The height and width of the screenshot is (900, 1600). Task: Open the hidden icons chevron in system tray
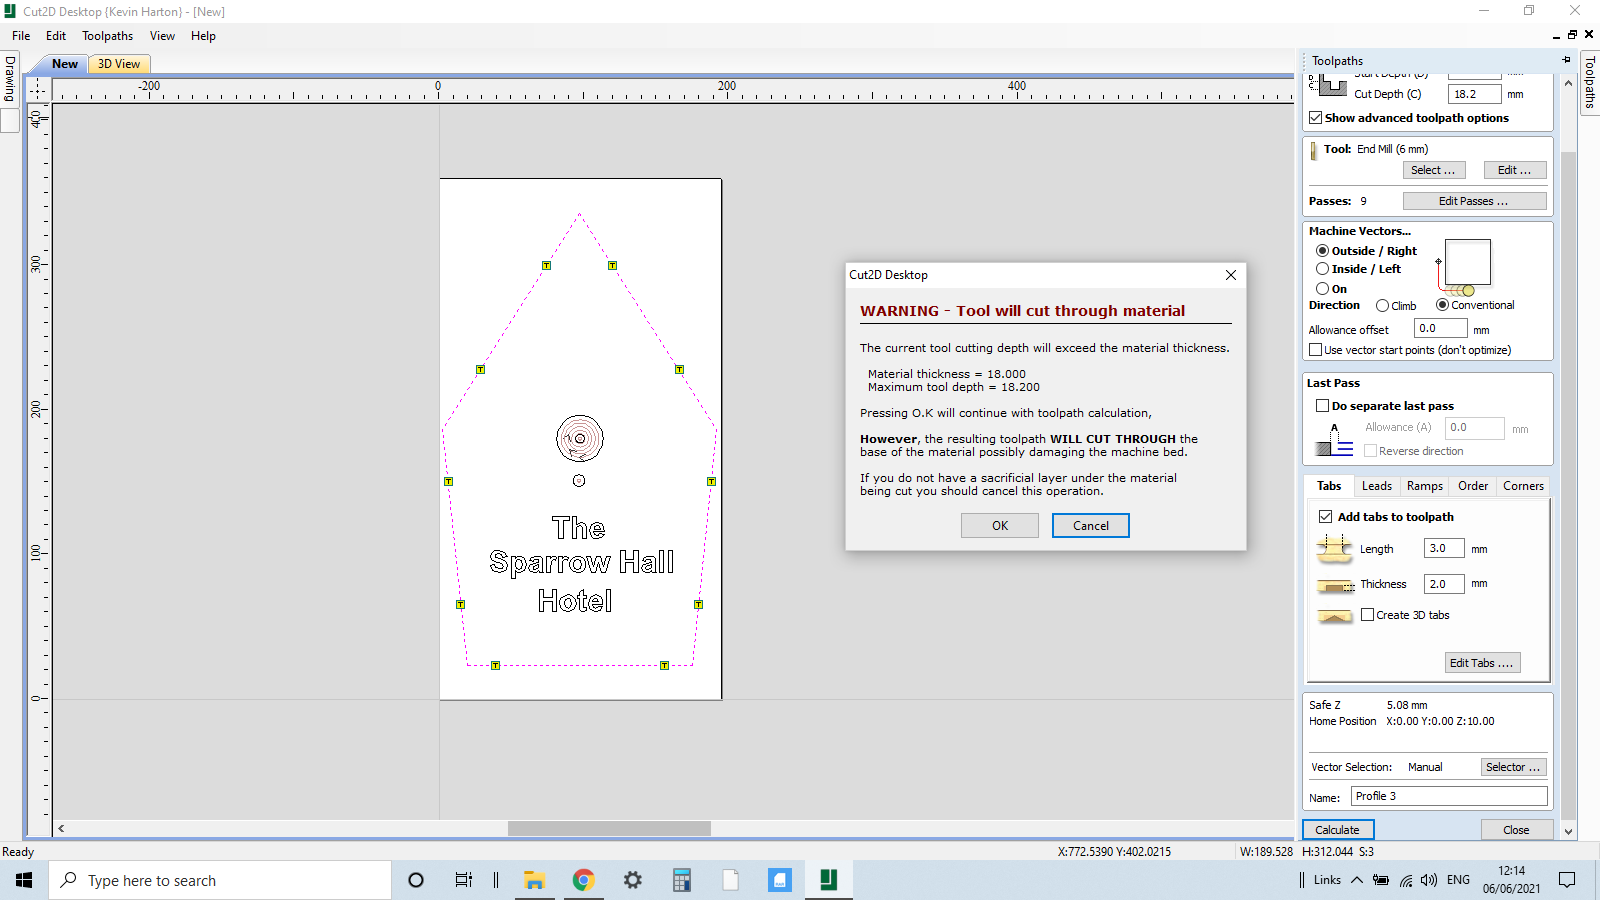point(1356,880)
